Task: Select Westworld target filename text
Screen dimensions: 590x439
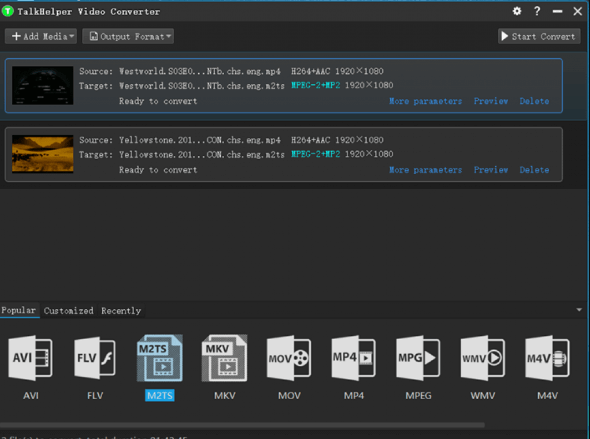Action: point(202,86)
